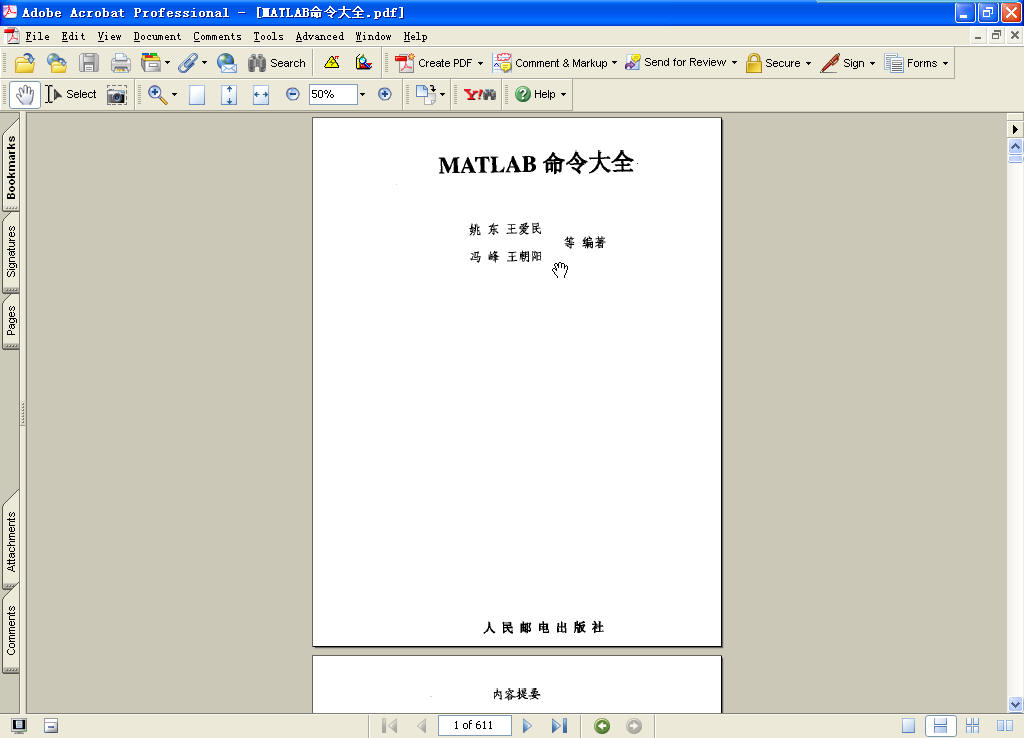Viewport: 1024px width, 738px height.
Task: Open the Window menu
Action: tap(373, 37)
